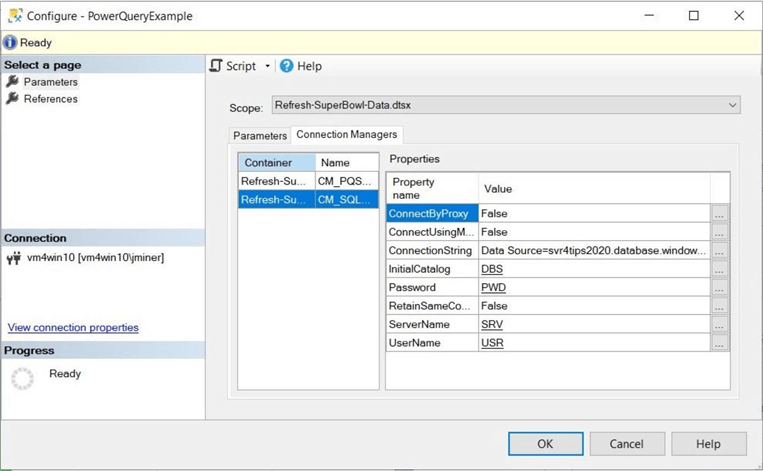Switch to the Parameters tab
The image size is (763, 471).
[260, 135]
